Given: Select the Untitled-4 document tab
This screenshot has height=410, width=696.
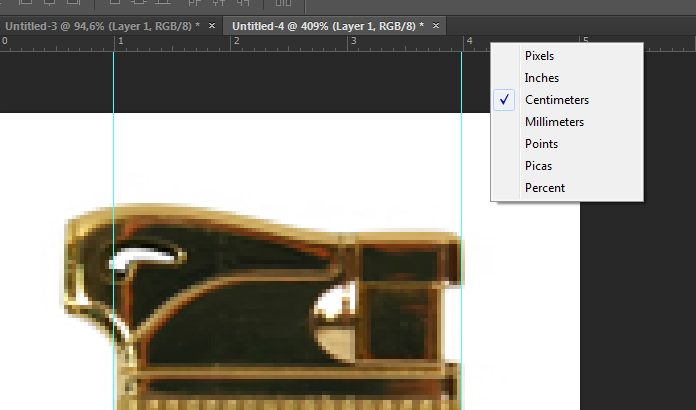Looking at the screenshot, I should click(x=327, y=24).
